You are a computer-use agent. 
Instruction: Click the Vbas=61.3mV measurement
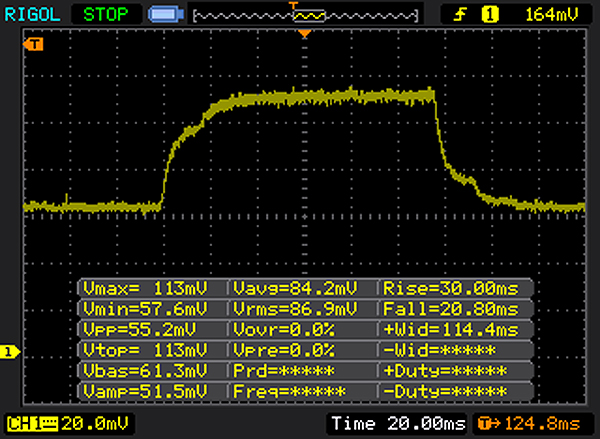pyautogui.click(x=145, y=371)
